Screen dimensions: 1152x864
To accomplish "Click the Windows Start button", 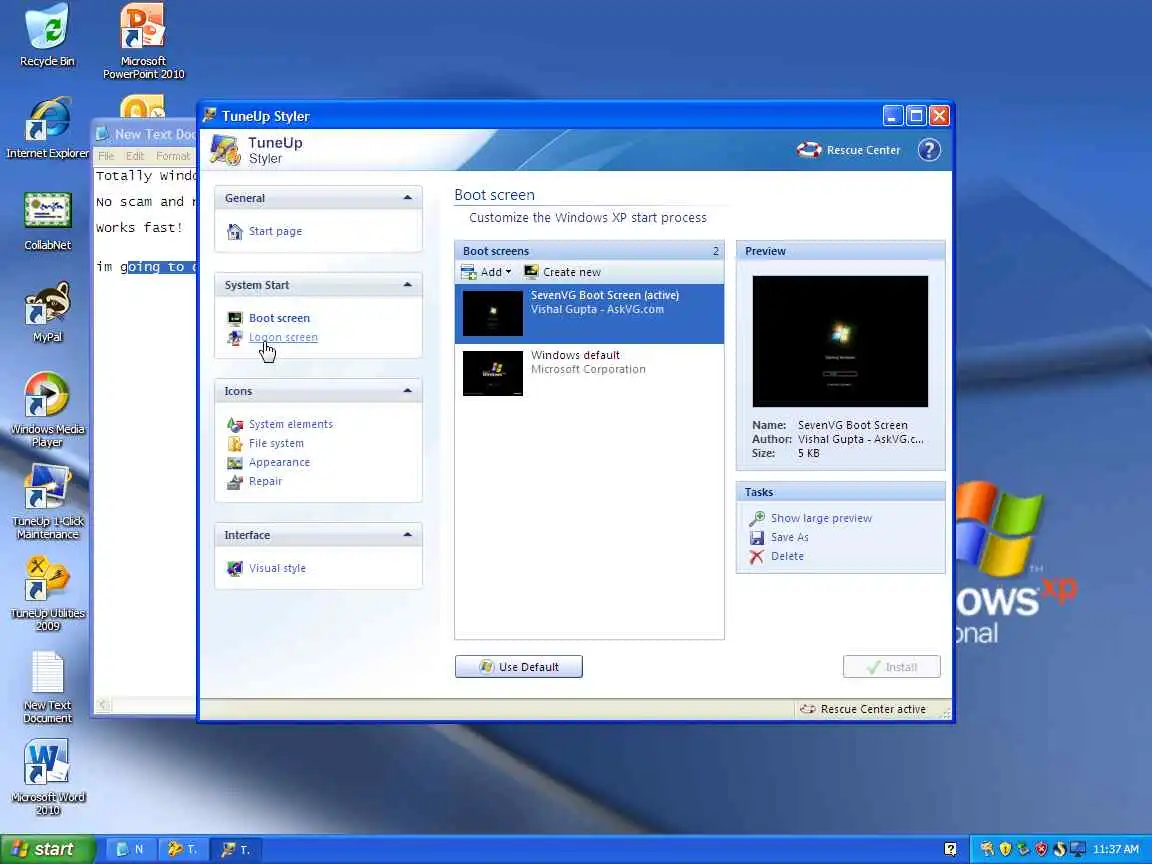I will tap(48, 849).
